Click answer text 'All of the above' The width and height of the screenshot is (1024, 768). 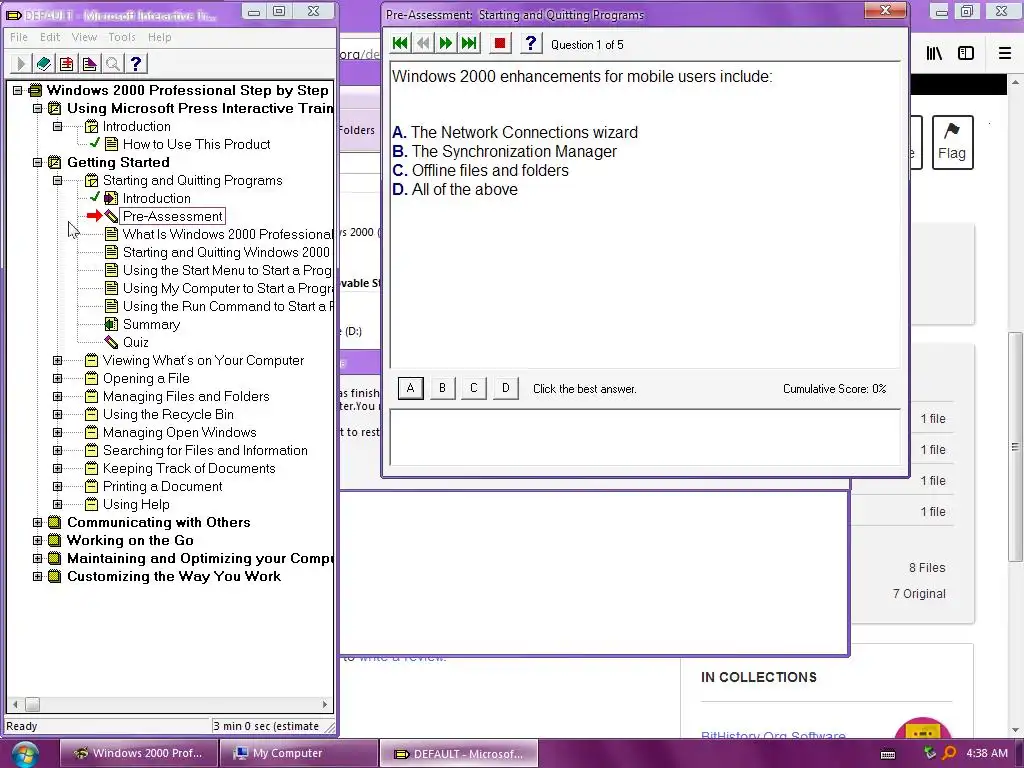point(464,189)
